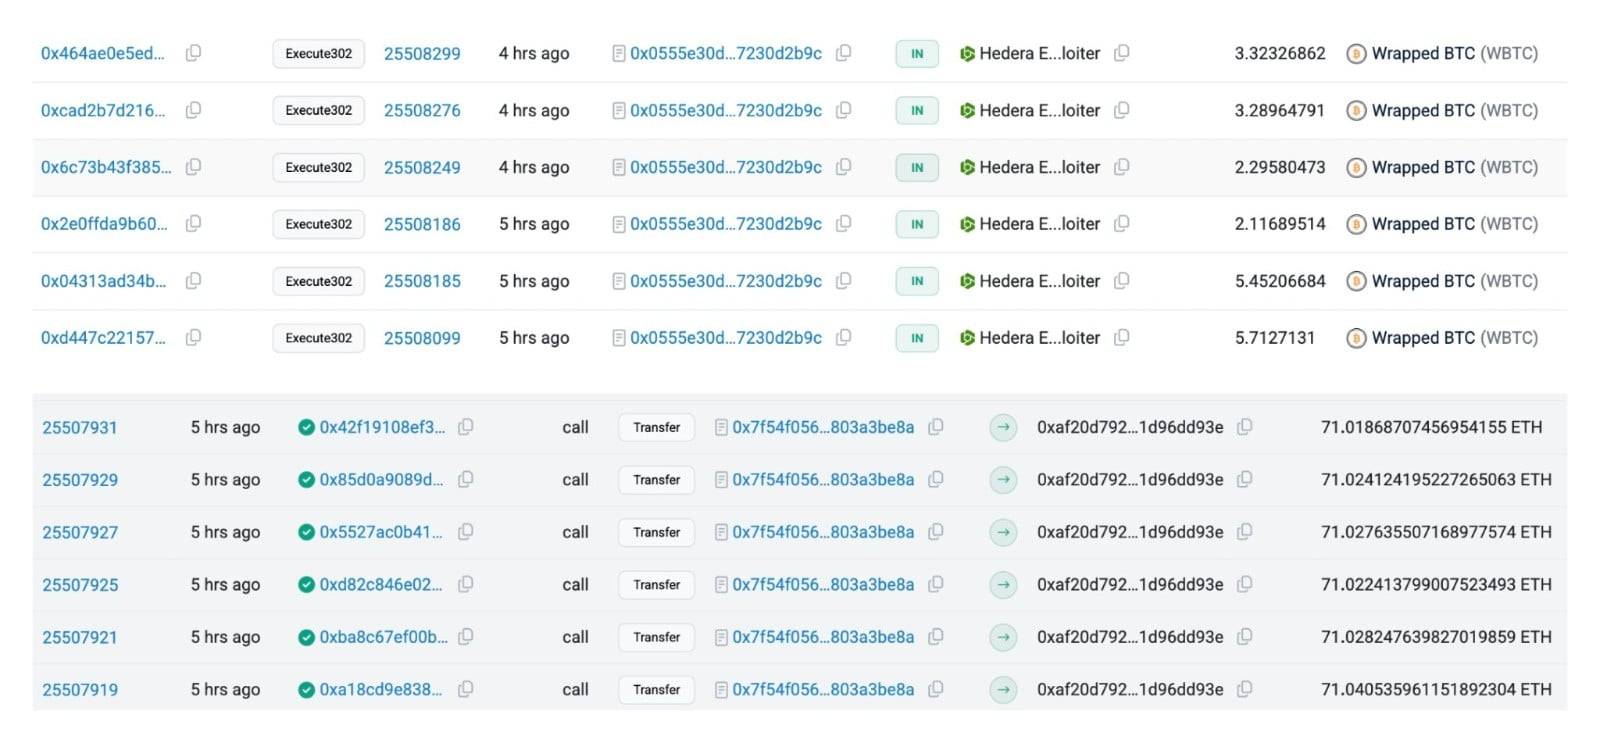Image resolution: width=1600 pixels, height=743 pixels.
Task: Click success checkmark beside 0x5527ac0b41
Action: (x=307, y=532)
